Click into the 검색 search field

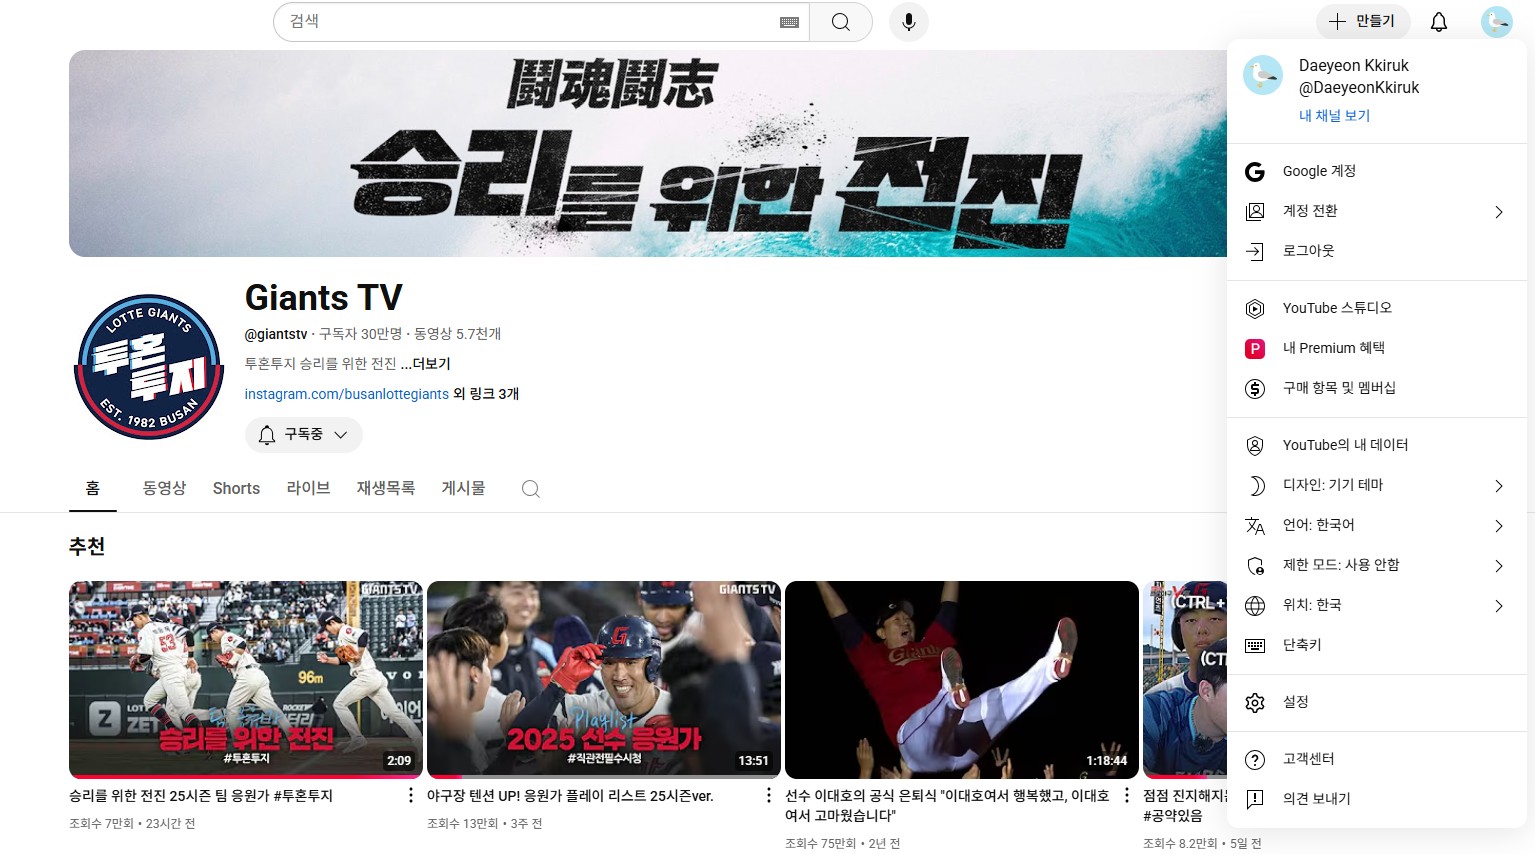coord(530,22)
